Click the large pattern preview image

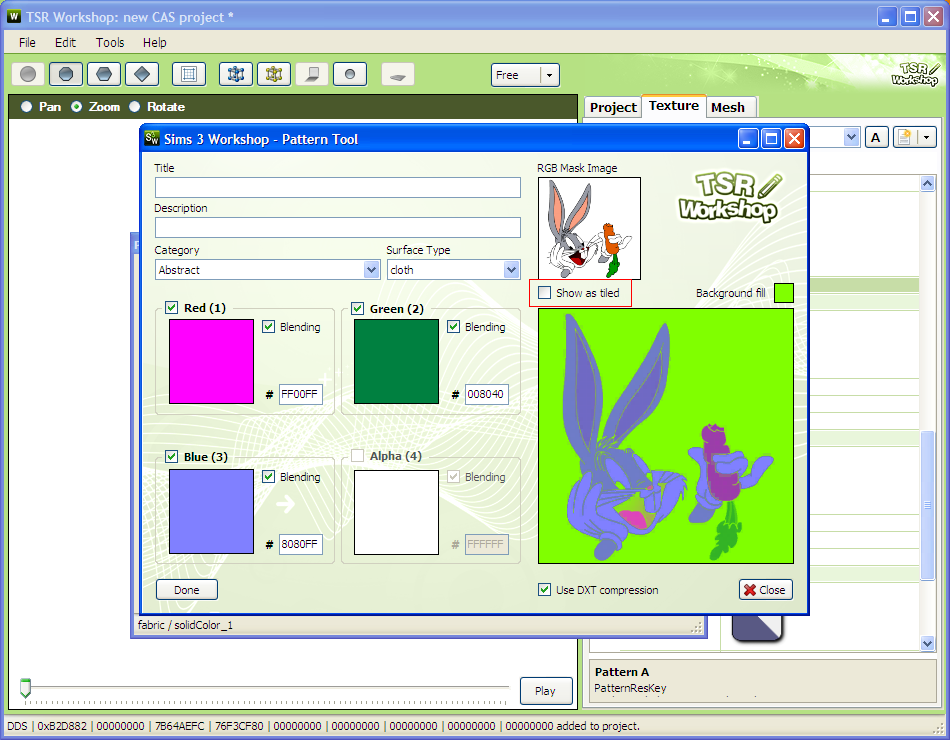click(666, 436)
